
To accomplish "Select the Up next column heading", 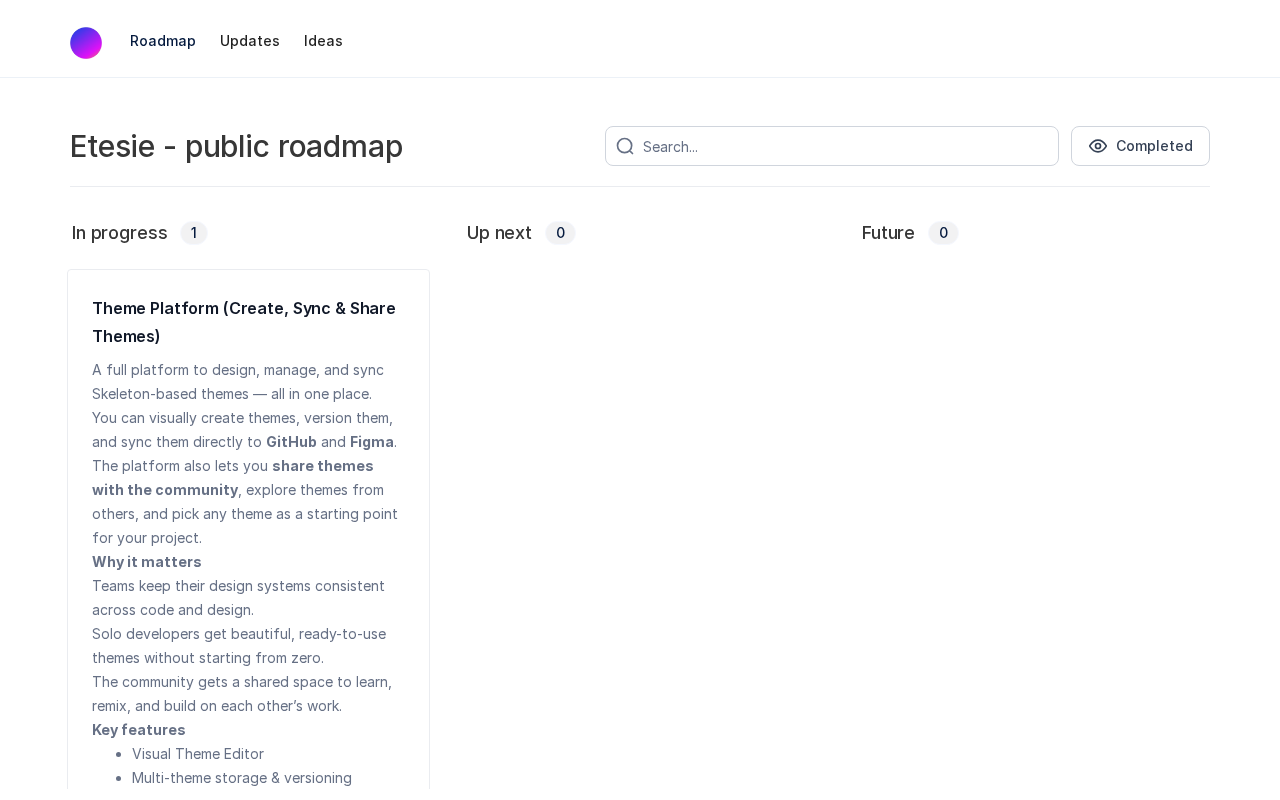I will pos(499,233).
